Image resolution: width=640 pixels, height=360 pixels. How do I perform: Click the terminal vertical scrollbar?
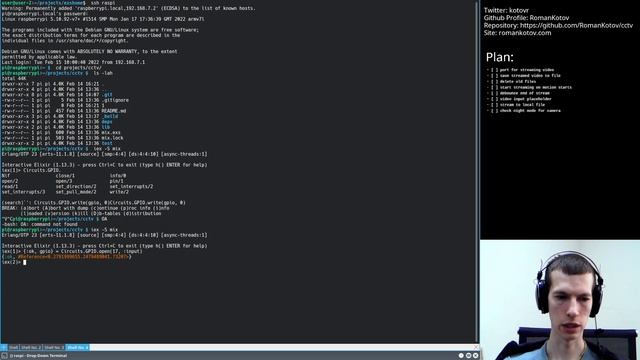pyautogui.click(x=476, y=171)
